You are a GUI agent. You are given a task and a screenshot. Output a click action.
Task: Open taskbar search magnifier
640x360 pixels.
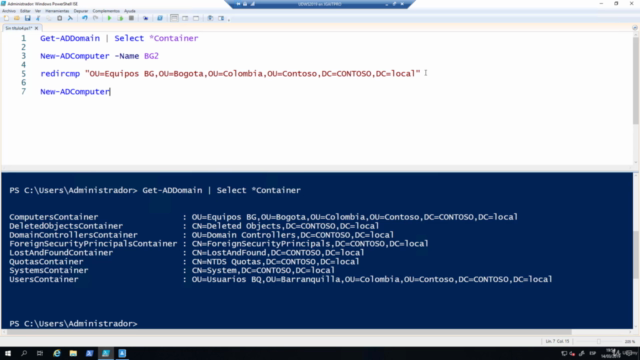[x=24, y=353]
